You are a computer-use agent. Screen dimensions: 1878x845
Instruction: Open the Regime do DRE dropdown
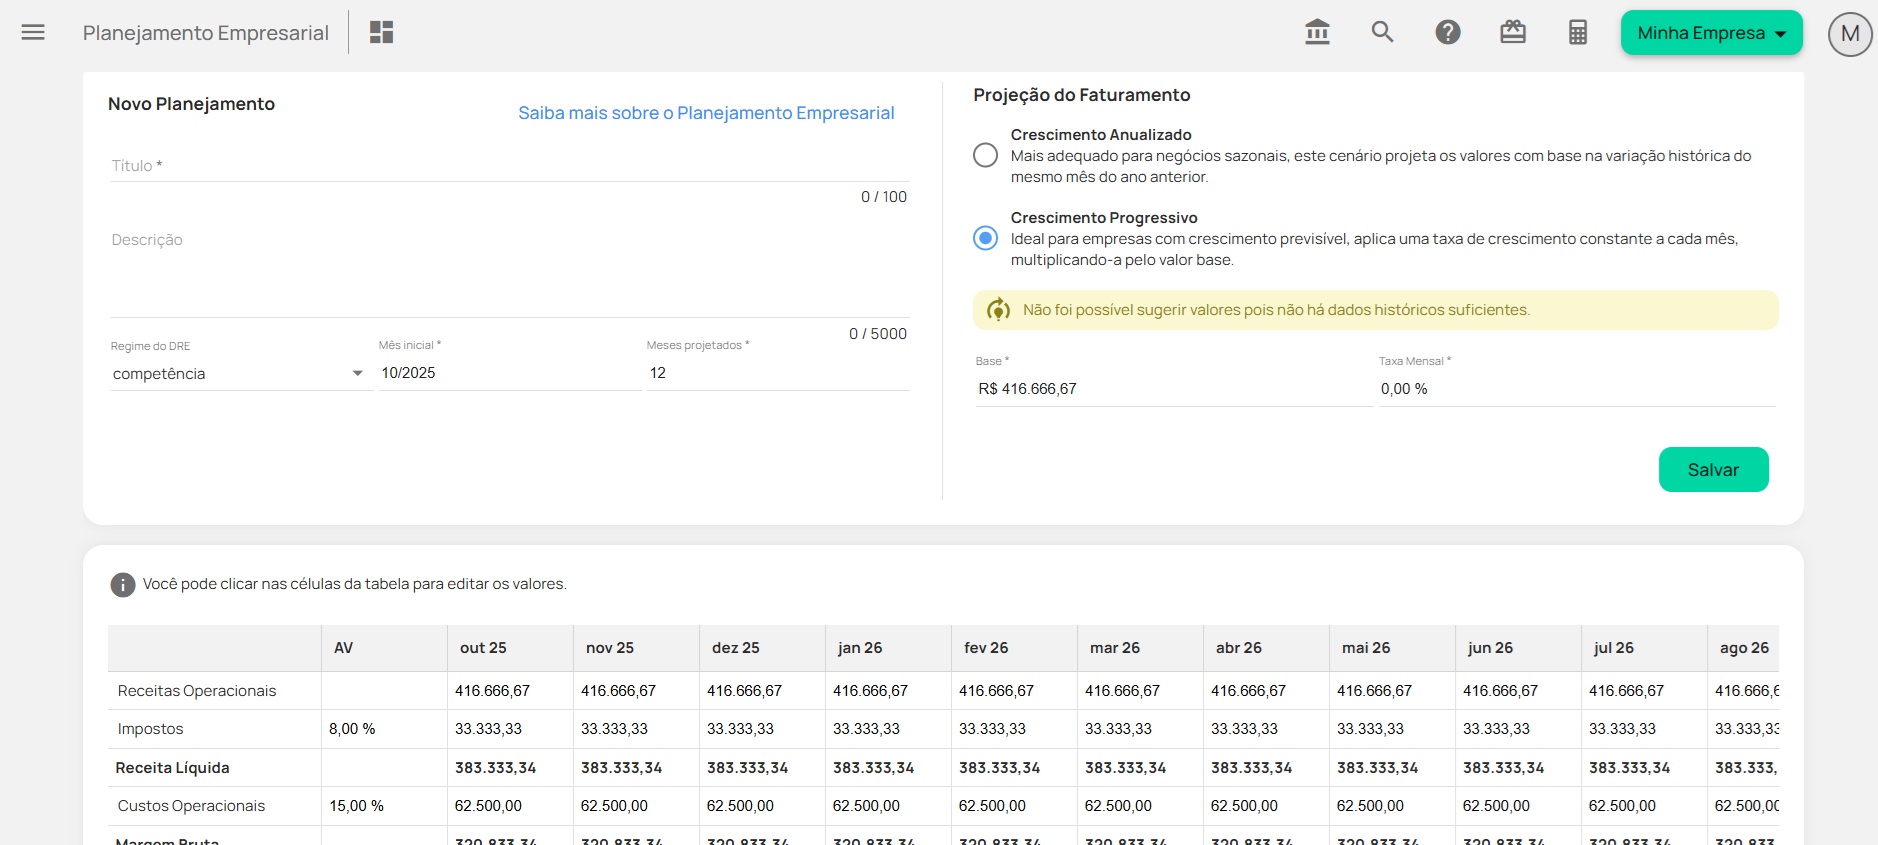[x=238, y=374]
